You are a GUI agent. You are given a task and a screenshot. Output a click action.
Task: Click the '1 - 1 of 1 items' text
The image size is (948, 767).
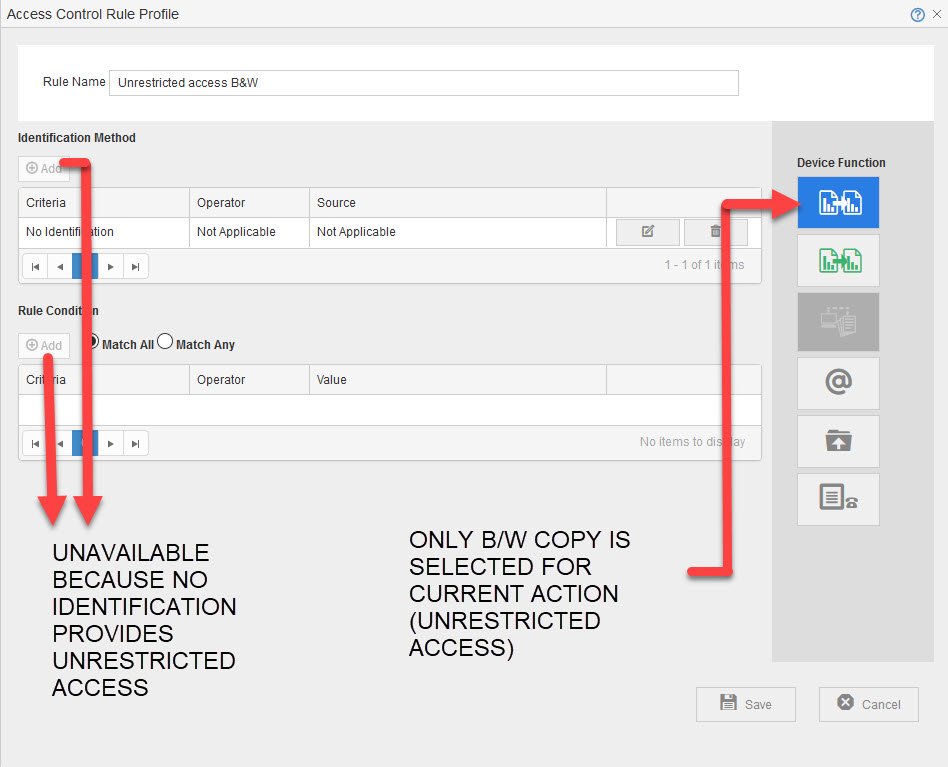(704, 265)
